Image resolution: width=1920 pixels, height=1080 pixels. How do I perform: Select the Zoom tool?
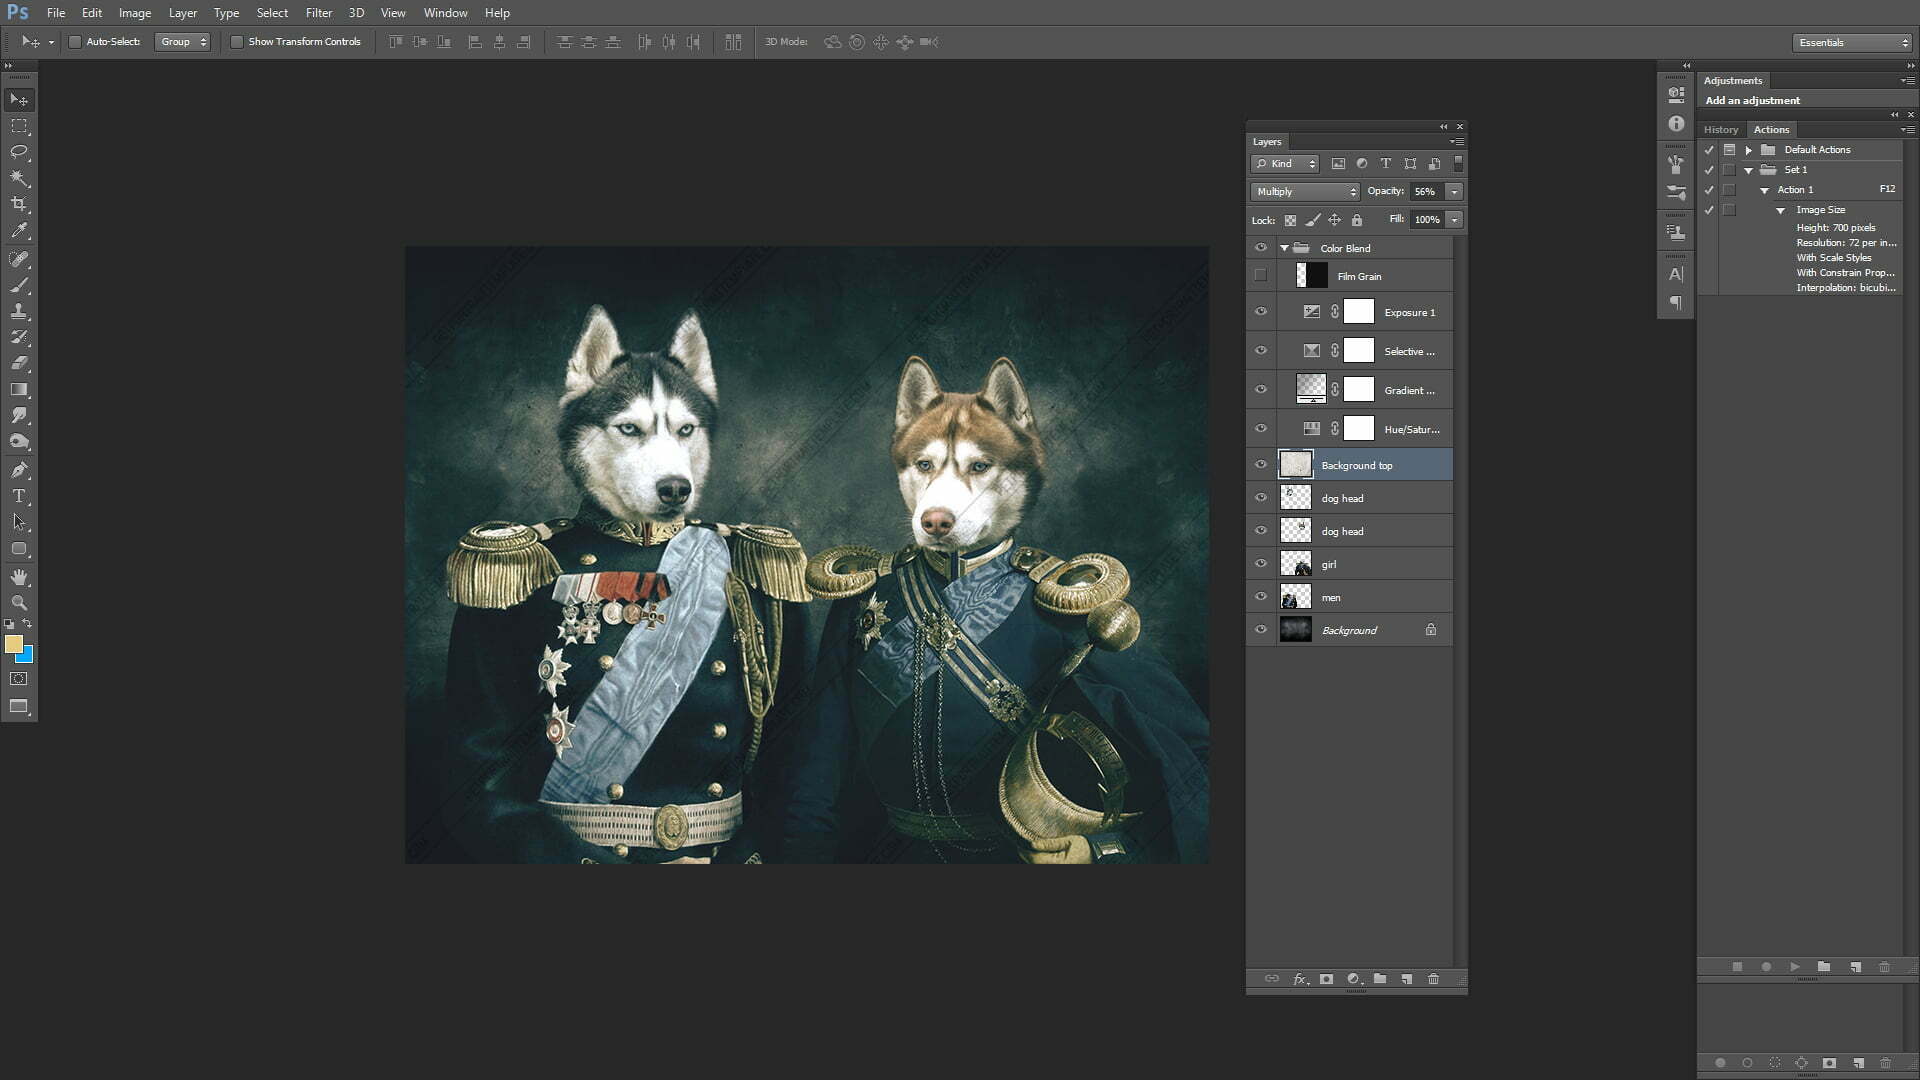(x=19, y=603)
